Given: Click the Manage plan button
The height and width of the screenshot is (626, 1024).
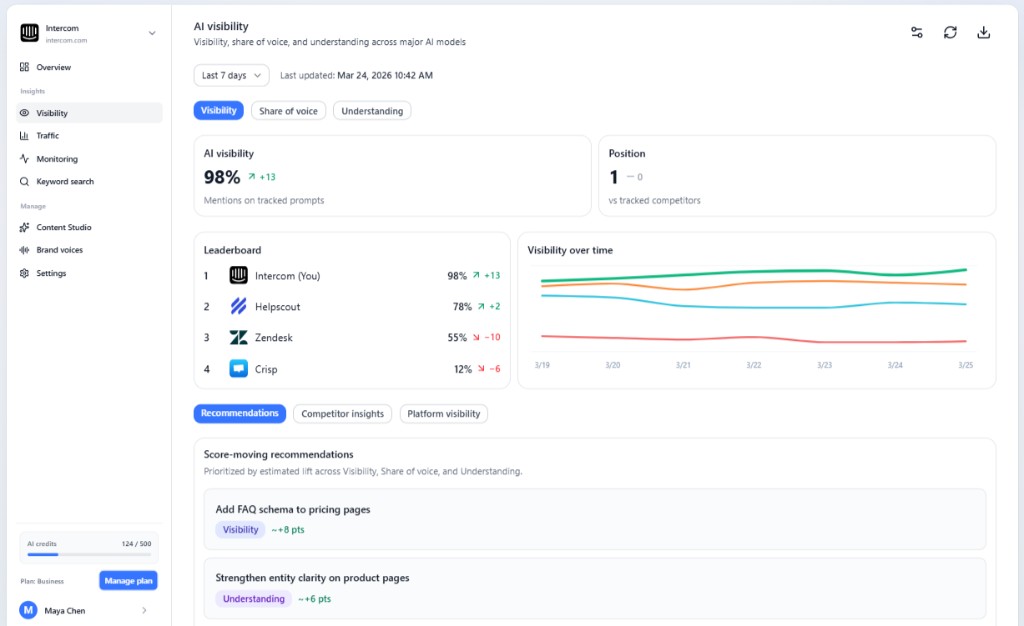Looking at the screenshot, I should click(x=128, y=580).
